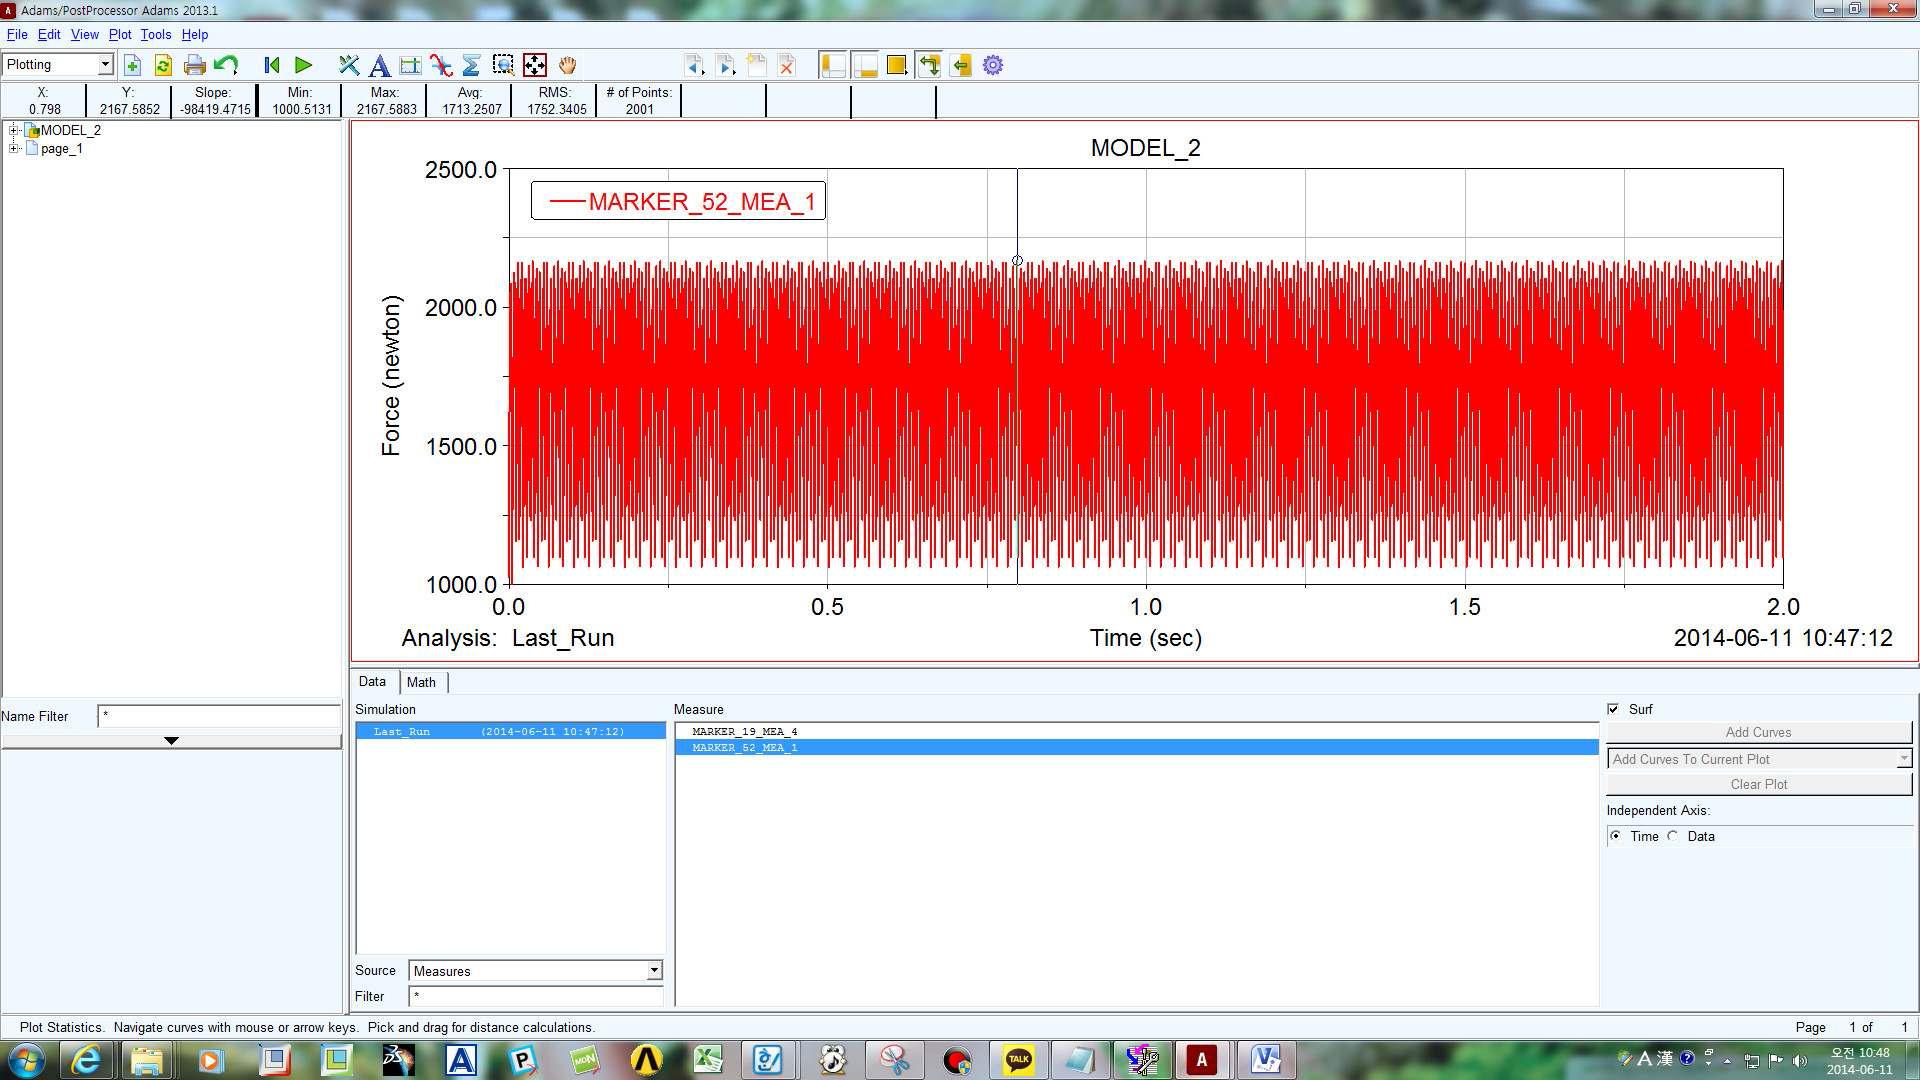Click the Add Curves button

click(1759, 733)
